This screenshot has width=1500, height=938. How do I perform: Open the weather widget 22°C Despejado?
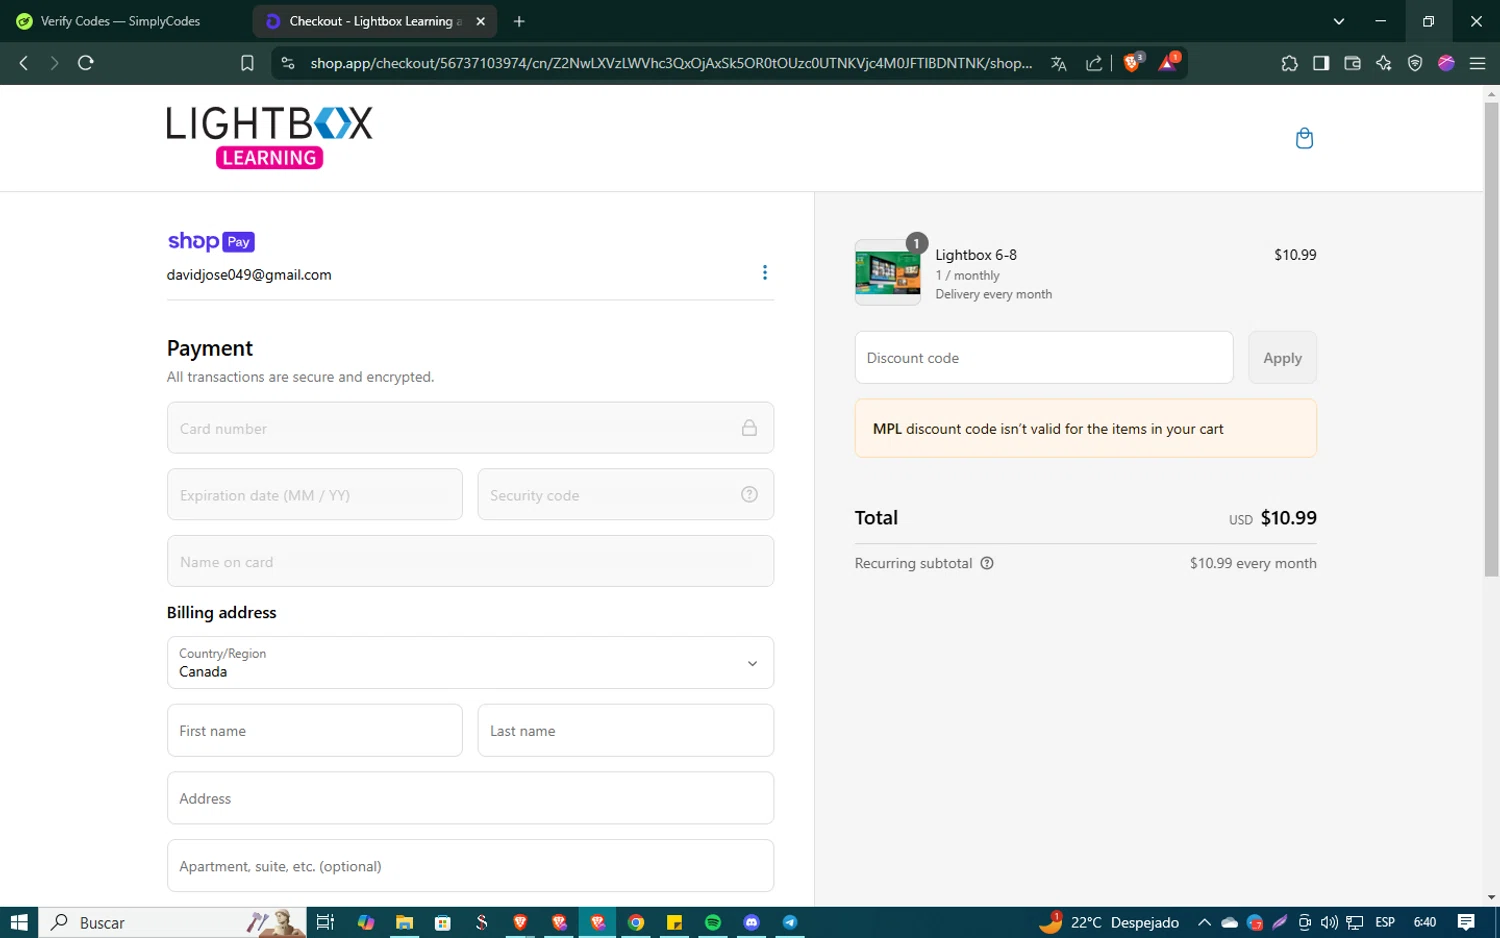click(1109, 922)
